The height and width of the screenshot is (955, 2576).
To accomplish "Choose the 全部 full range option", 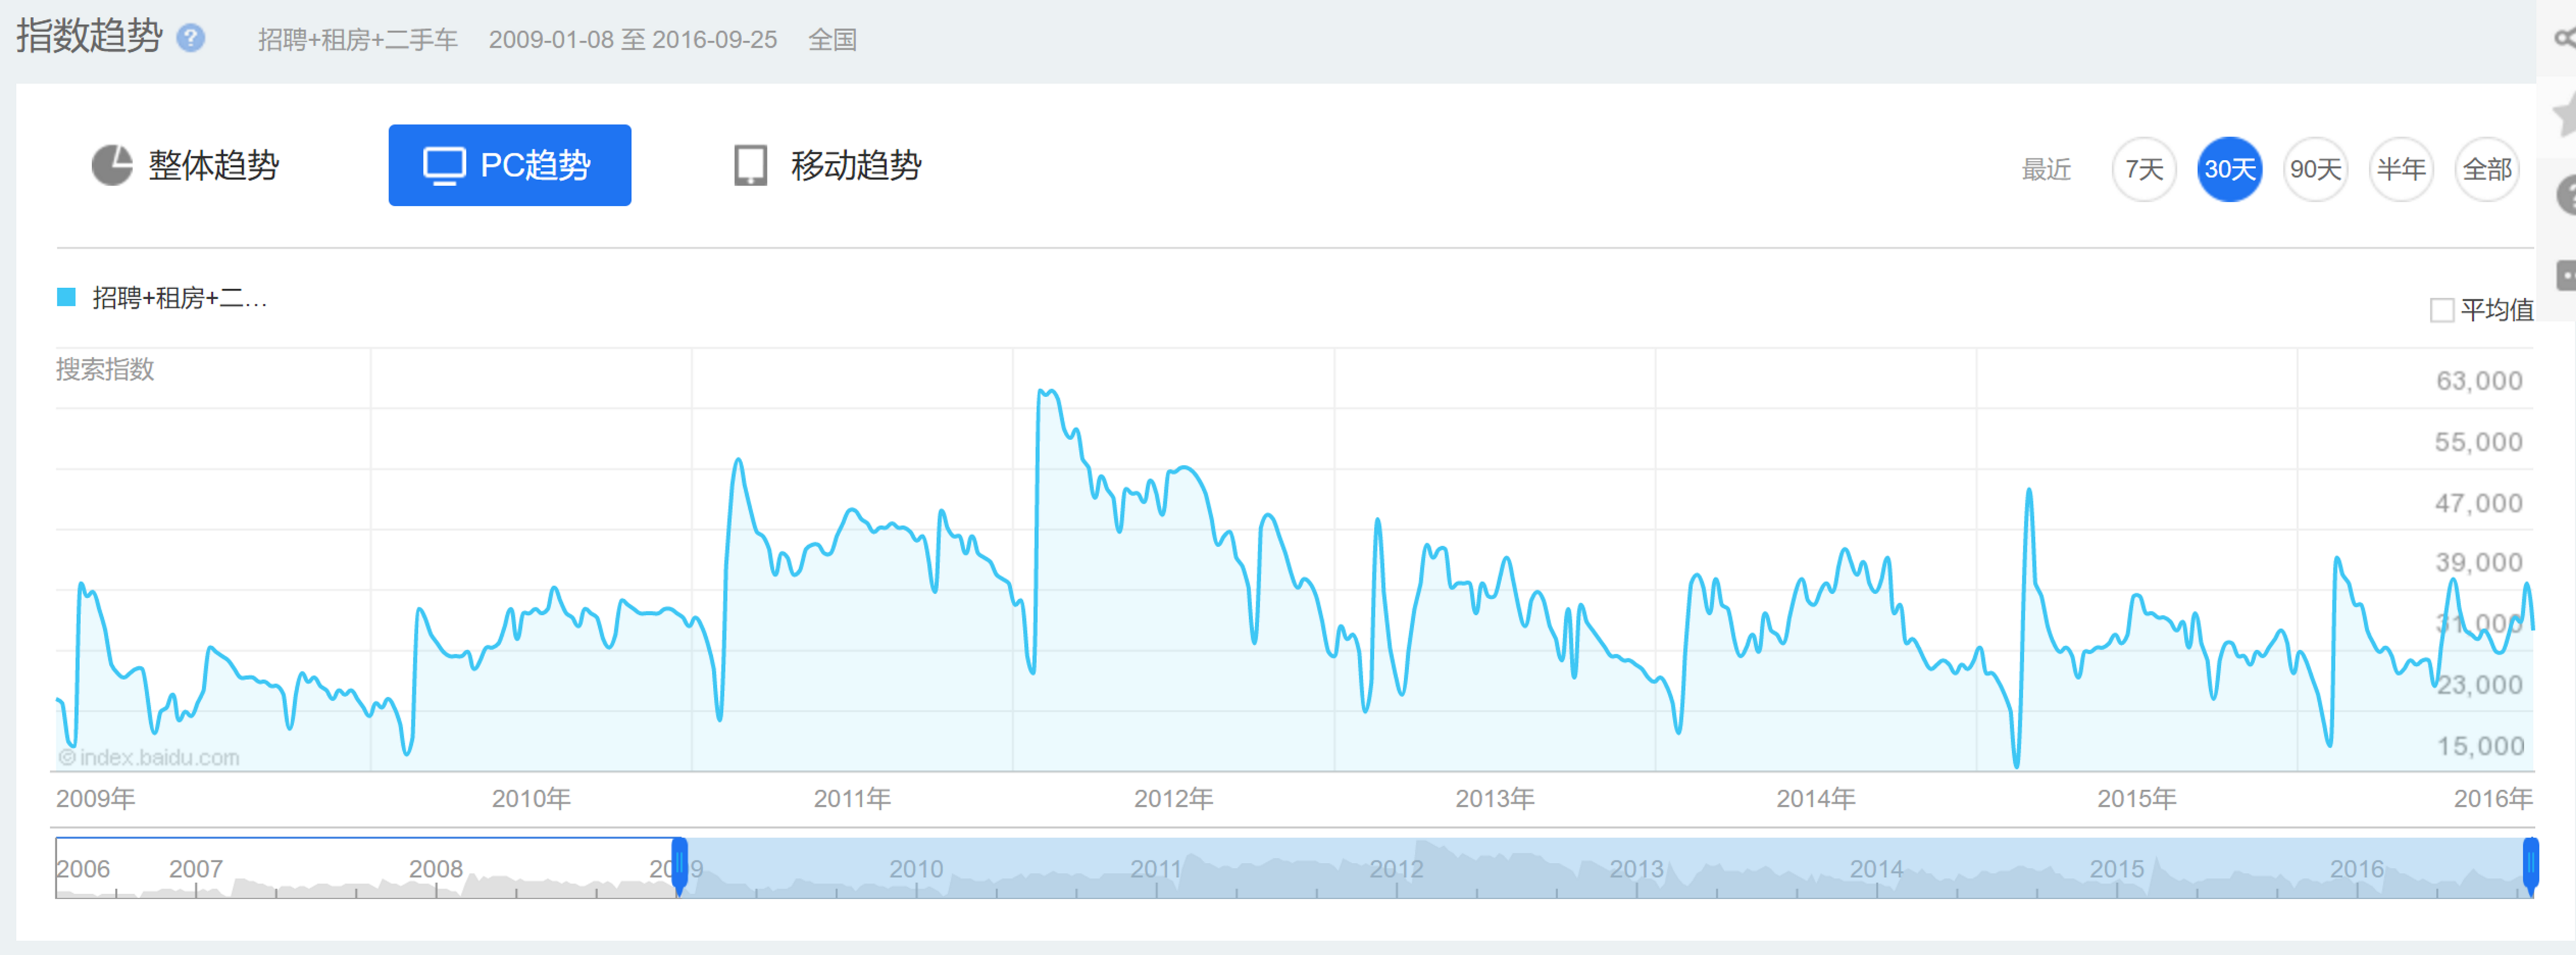I will pyautogui.click(x=2486, y=169).
